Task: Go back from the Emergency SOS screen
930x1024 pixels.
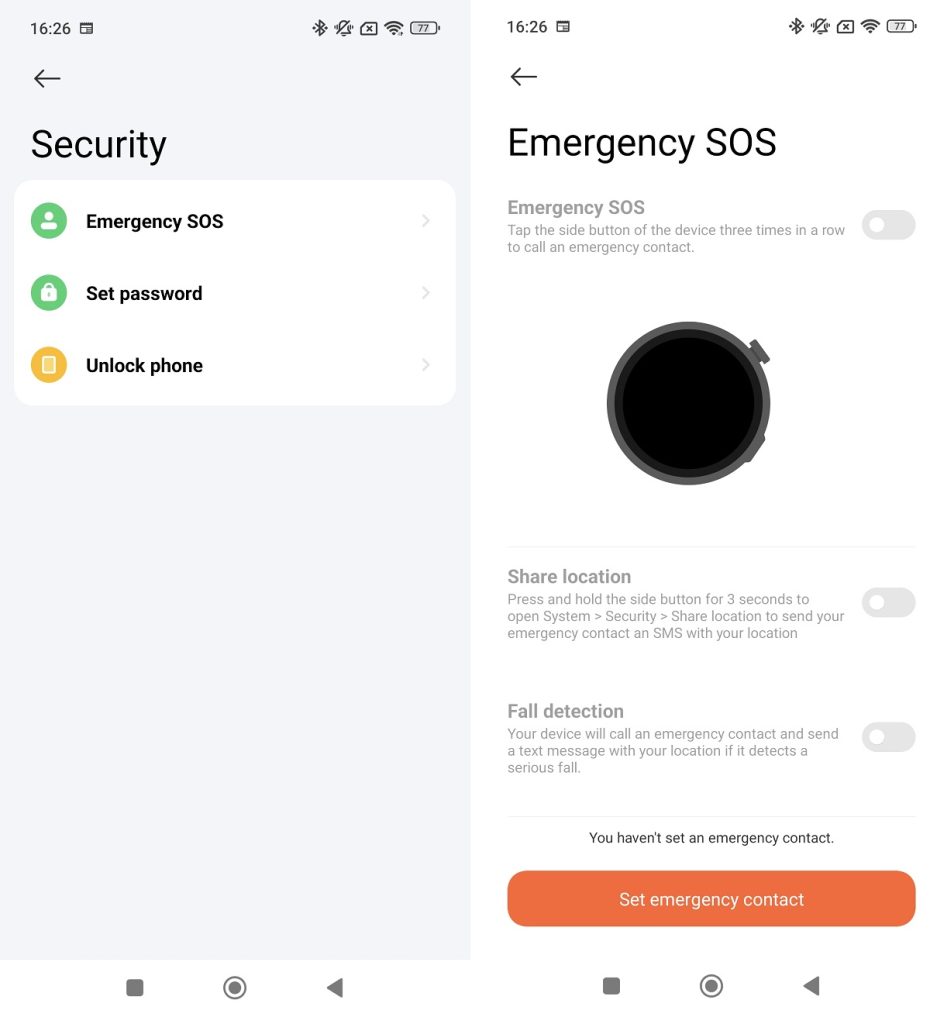Action: click(x=523, y=77)
